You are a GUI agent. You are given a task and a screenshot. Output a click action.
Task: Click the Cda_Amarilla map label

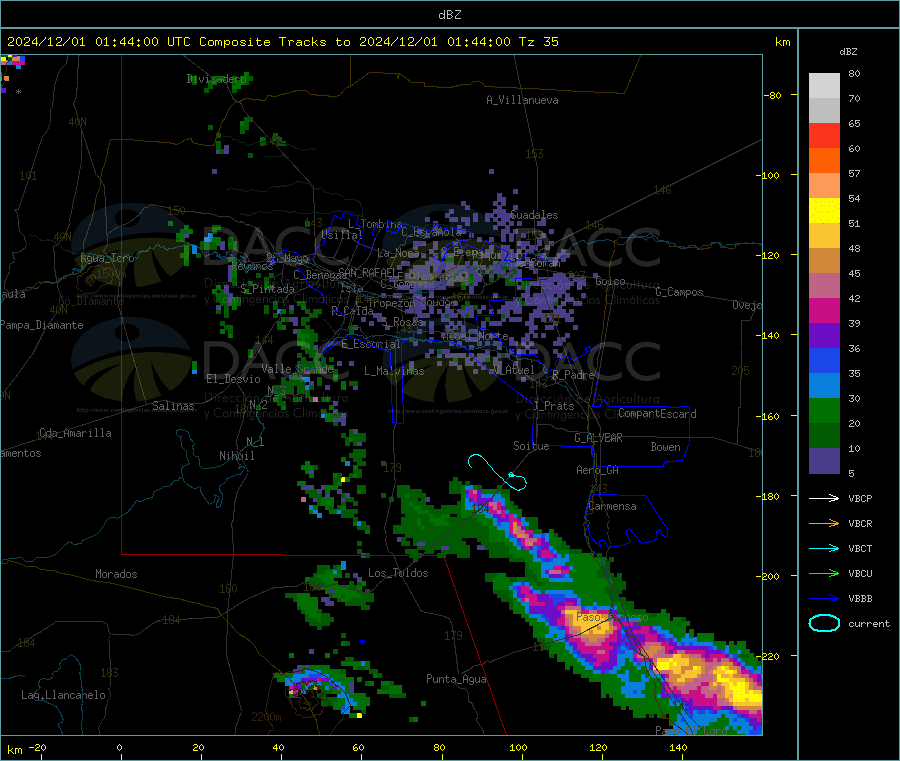point(75,433)
